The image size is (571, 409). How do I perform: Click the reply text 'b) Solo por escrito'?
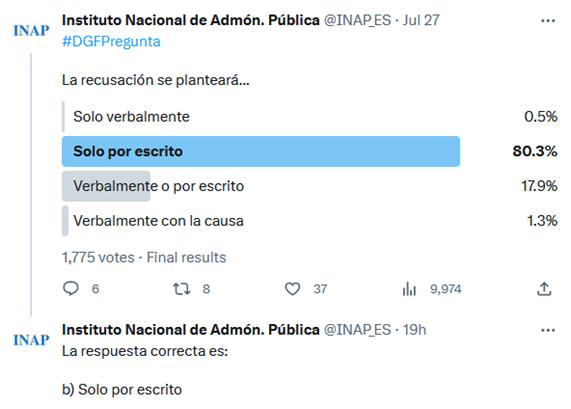coord(122,389)
